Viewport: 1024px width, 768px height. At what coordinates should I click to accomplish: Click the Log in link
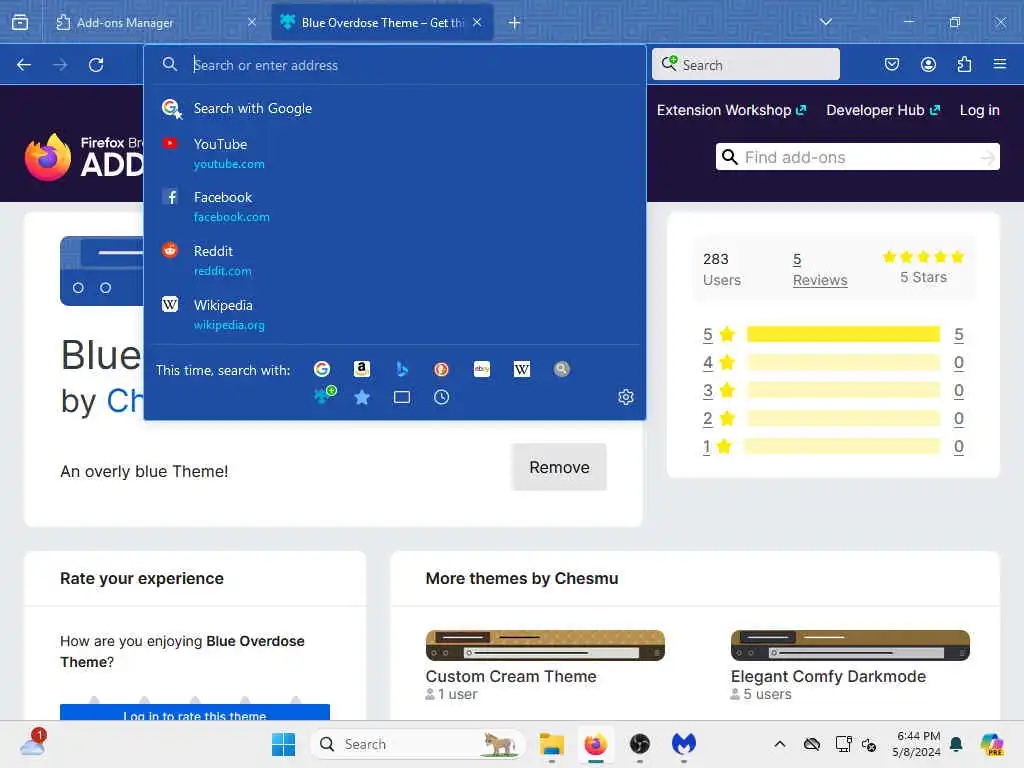click(980, 110)
